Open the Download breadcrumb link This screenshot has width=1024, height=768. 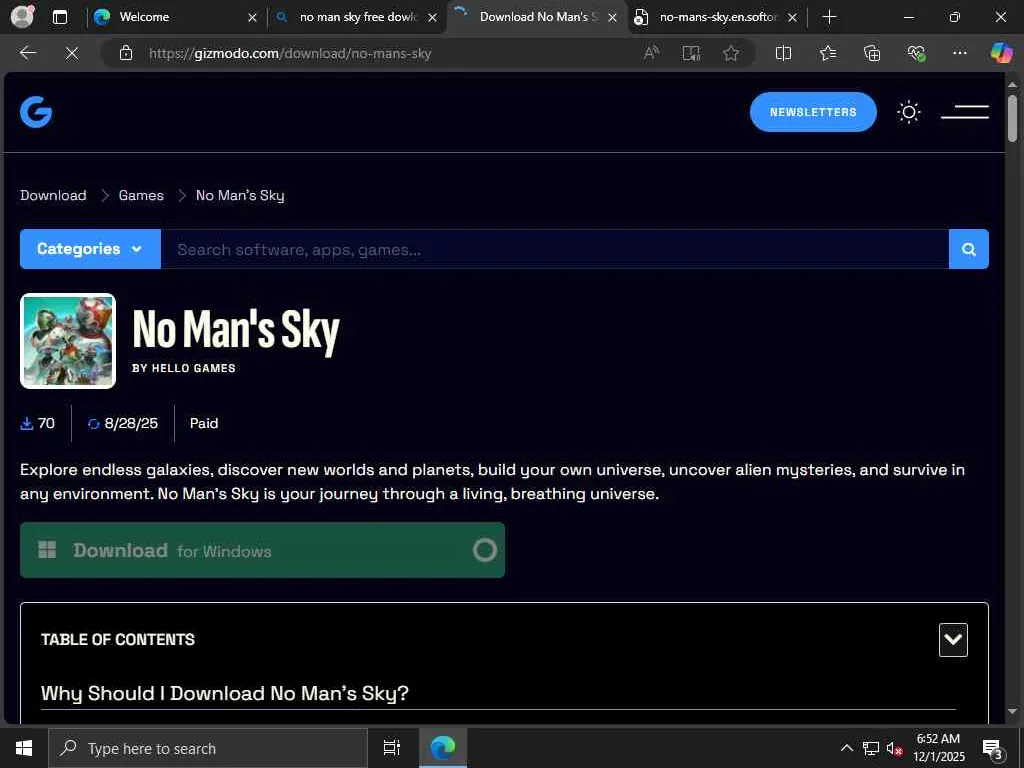(x=53, y=195)
